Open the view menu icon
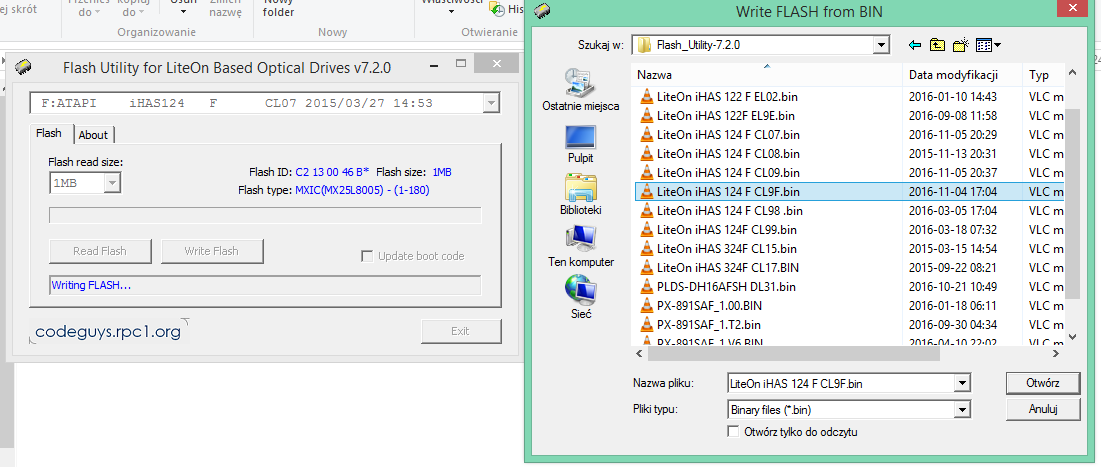Image resolution: width=1101 pixels, height=467 pixels. (x=988, y=46)
